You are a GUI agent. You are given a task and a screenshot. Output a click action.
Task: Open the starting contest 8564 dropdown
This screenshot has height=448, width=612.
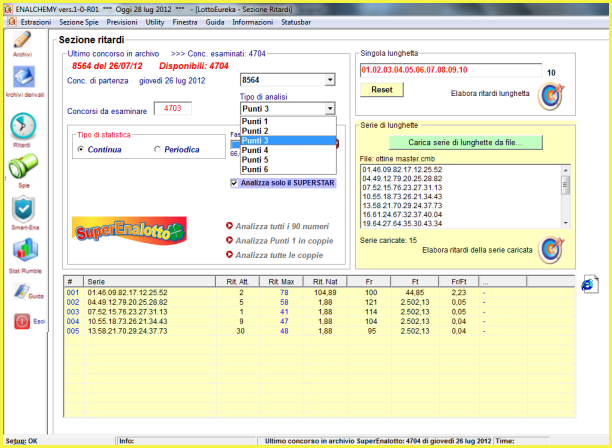click(330, 80)
